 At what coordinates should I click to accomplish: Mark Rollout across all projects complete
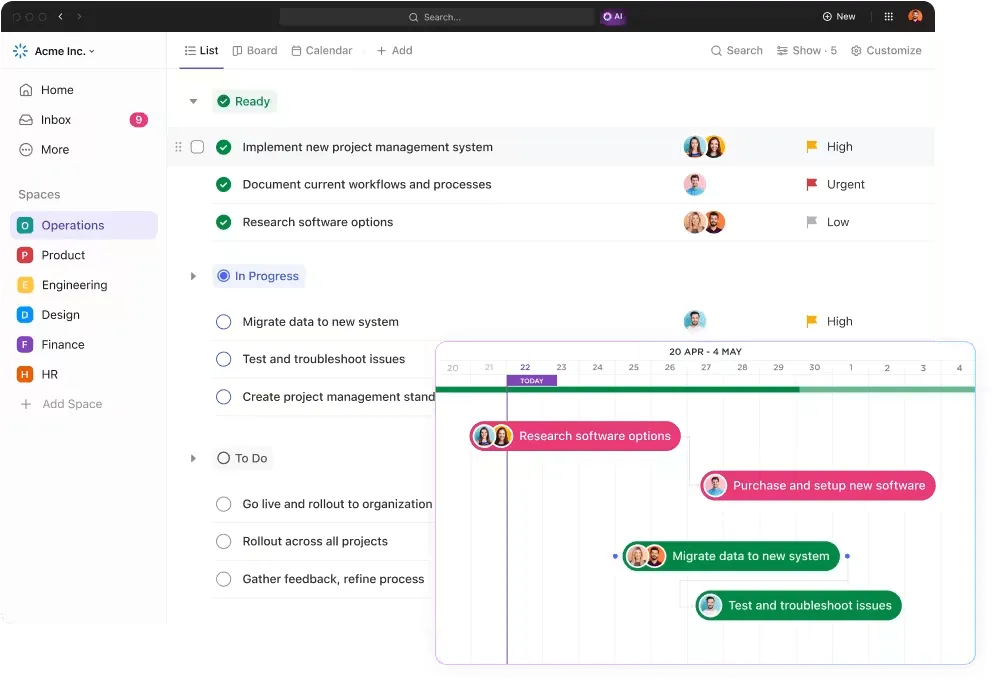pyautogui.click(x=224, y=542)
